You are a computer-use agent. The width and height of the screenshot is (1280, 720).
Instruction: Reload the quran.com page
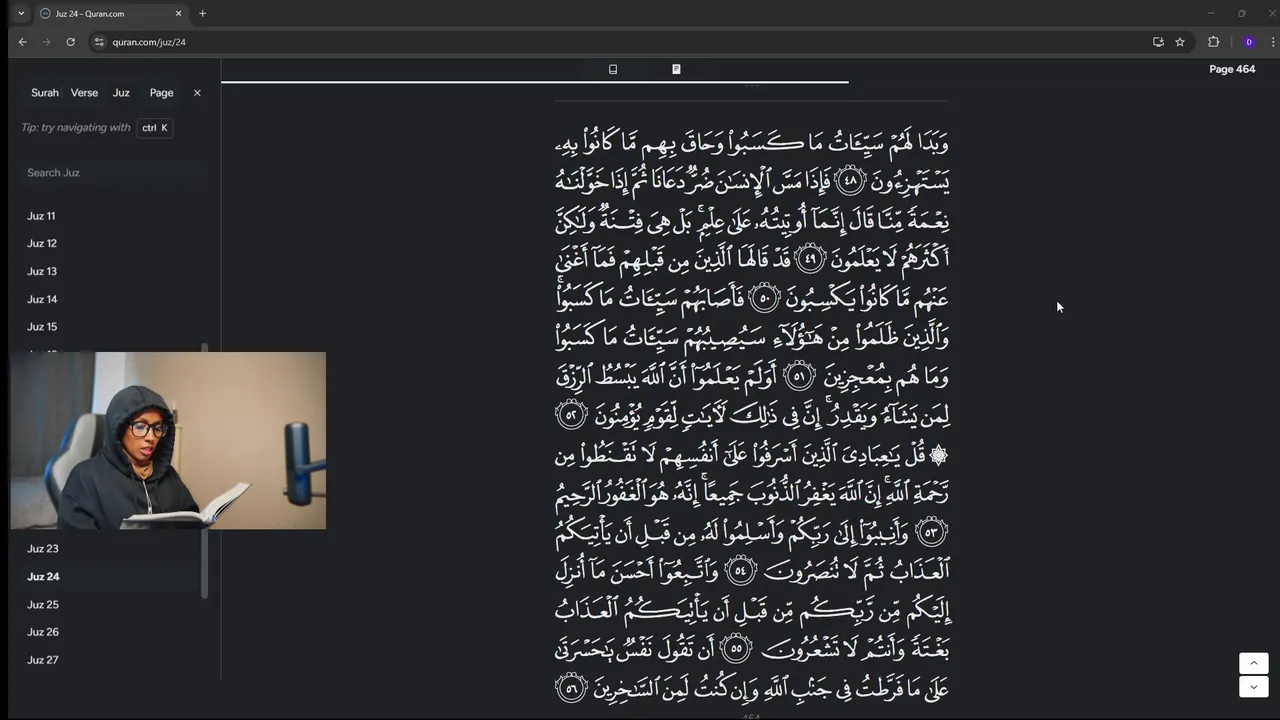click(70, 42)
